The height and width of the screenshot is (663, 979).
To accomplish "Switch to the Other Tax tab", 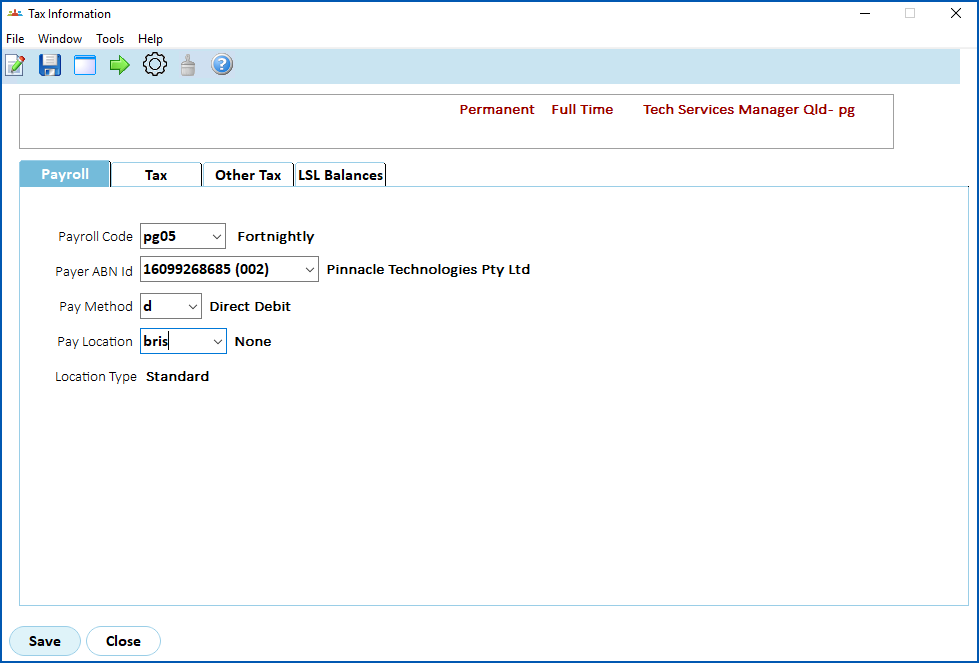I will coord(248,175).
